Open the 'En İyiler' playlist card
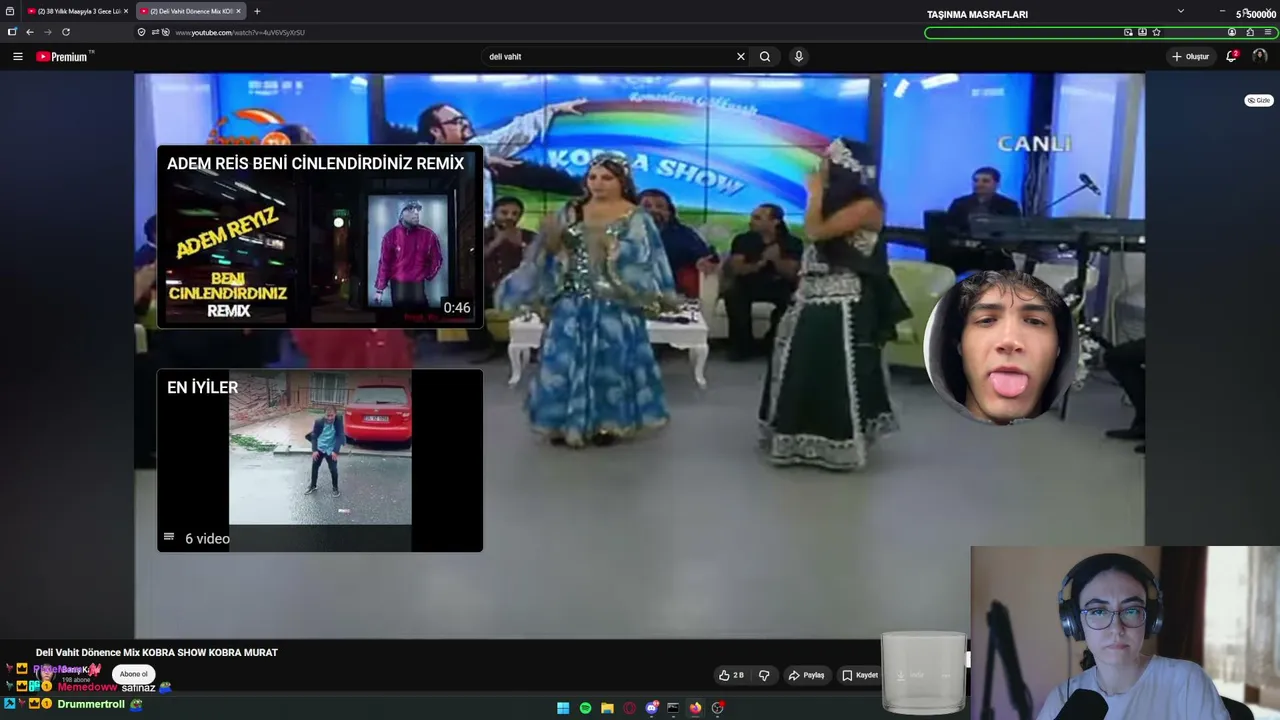 (x=320, y=460)
